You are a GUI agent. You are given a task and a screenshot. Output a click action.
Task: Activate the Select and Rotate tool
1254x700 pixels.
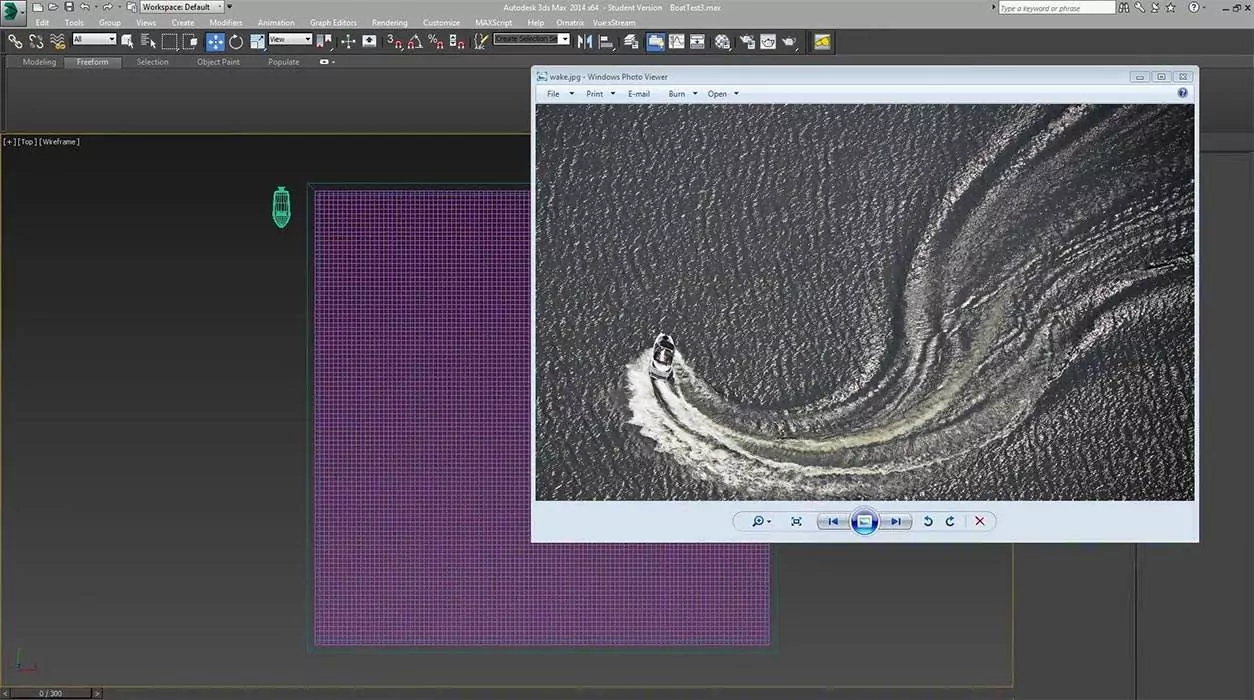point(236,41)
